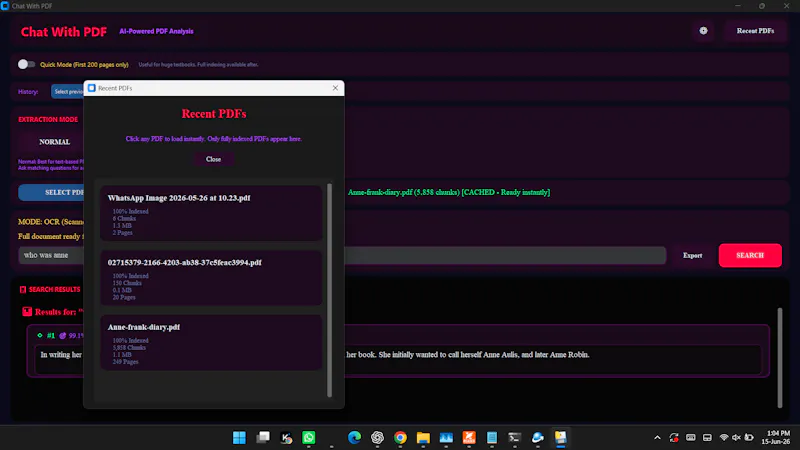Open the terminal app from the taskbar
This screenshot has height=450, width=800.
tap(514, 437)
